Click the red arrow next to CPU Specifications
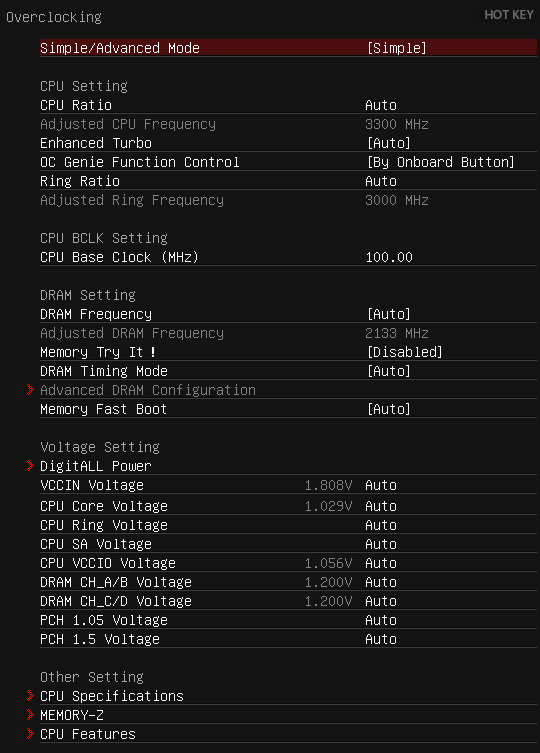Viewport: 540px width, 753px height. point(30,695)
